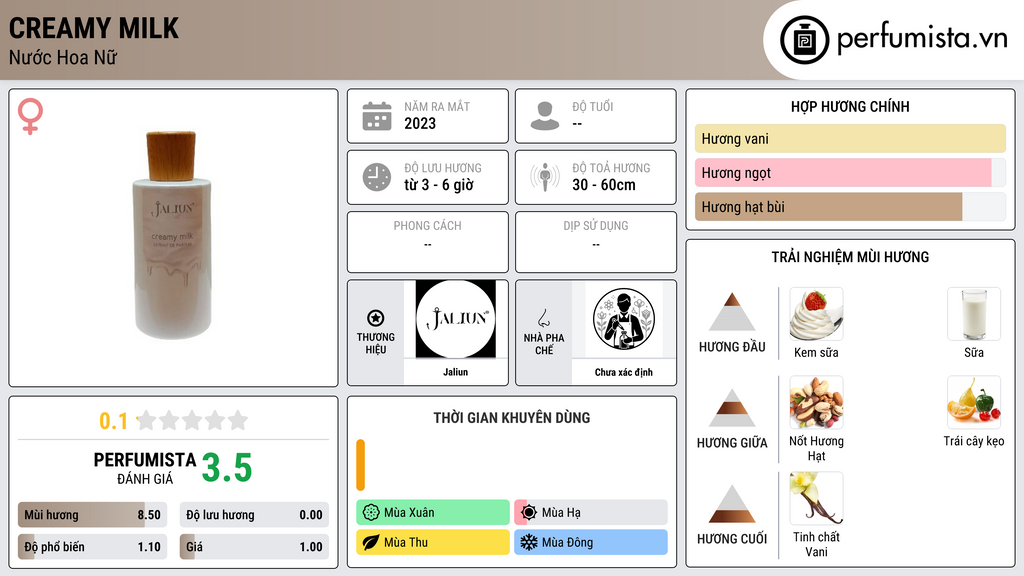Select the Trái cây kẹo fruit image
Screen dimensions: 1024x576
click(x=974, y=402)
